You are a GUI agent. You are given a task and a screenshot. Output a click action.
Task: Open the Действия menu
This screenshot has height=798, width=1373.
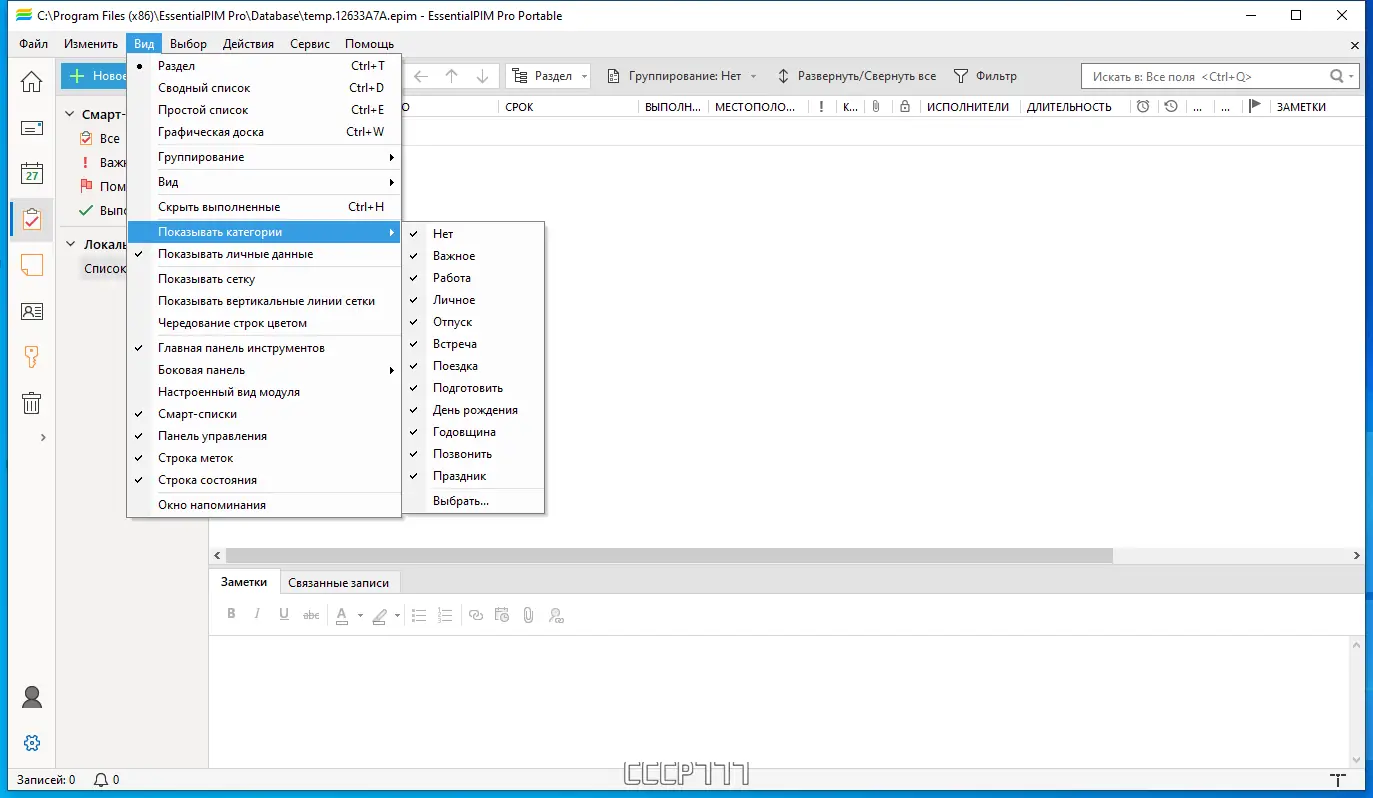(x=248, y=44)
